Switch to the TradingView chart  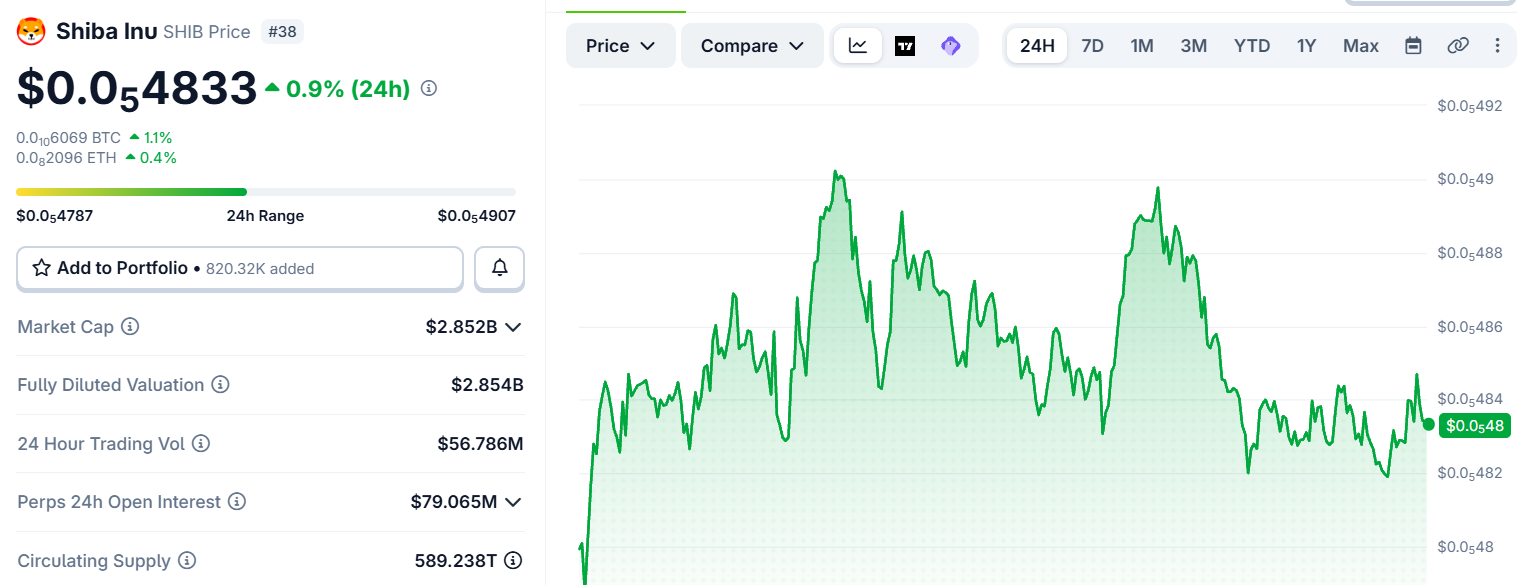(x=905, y=46)
